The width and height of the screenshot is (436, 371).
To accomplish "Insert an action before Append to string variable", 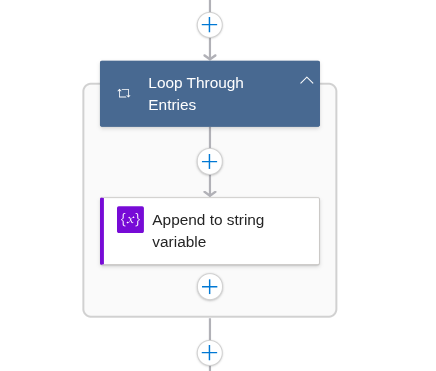I will pos(210,162).
